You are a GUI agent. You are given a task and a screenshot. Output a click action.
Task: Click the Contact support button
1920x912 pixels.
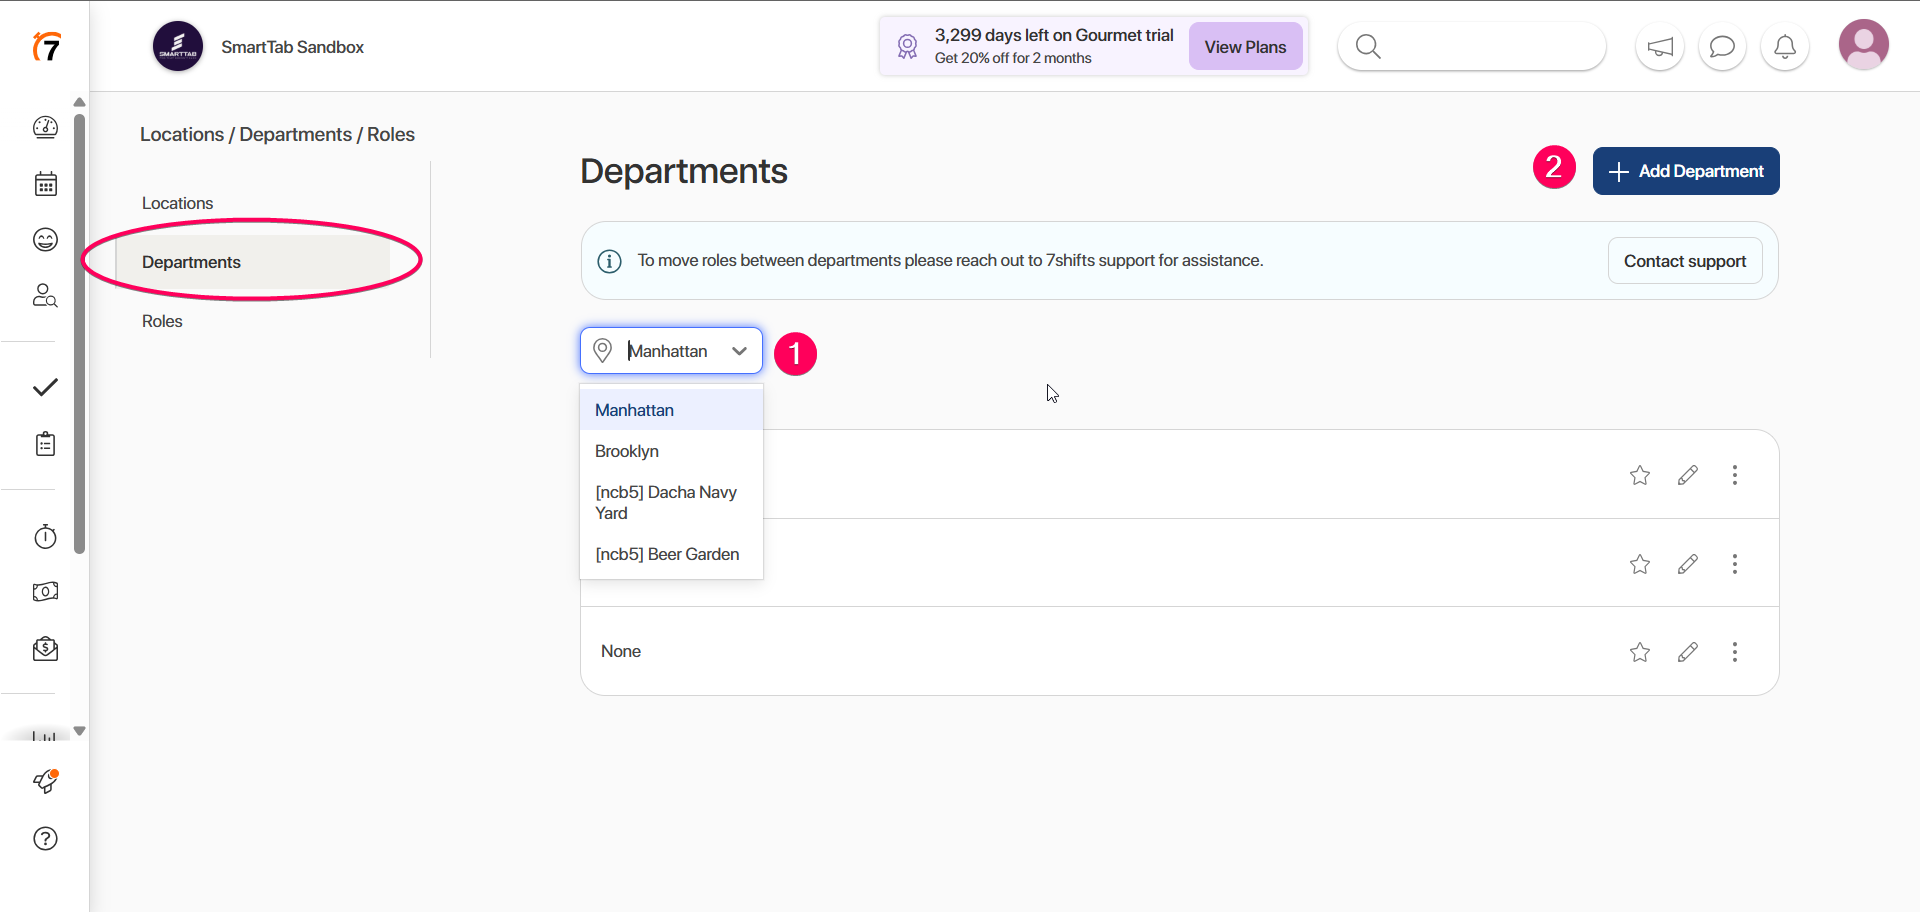[x=1684, y=261]
